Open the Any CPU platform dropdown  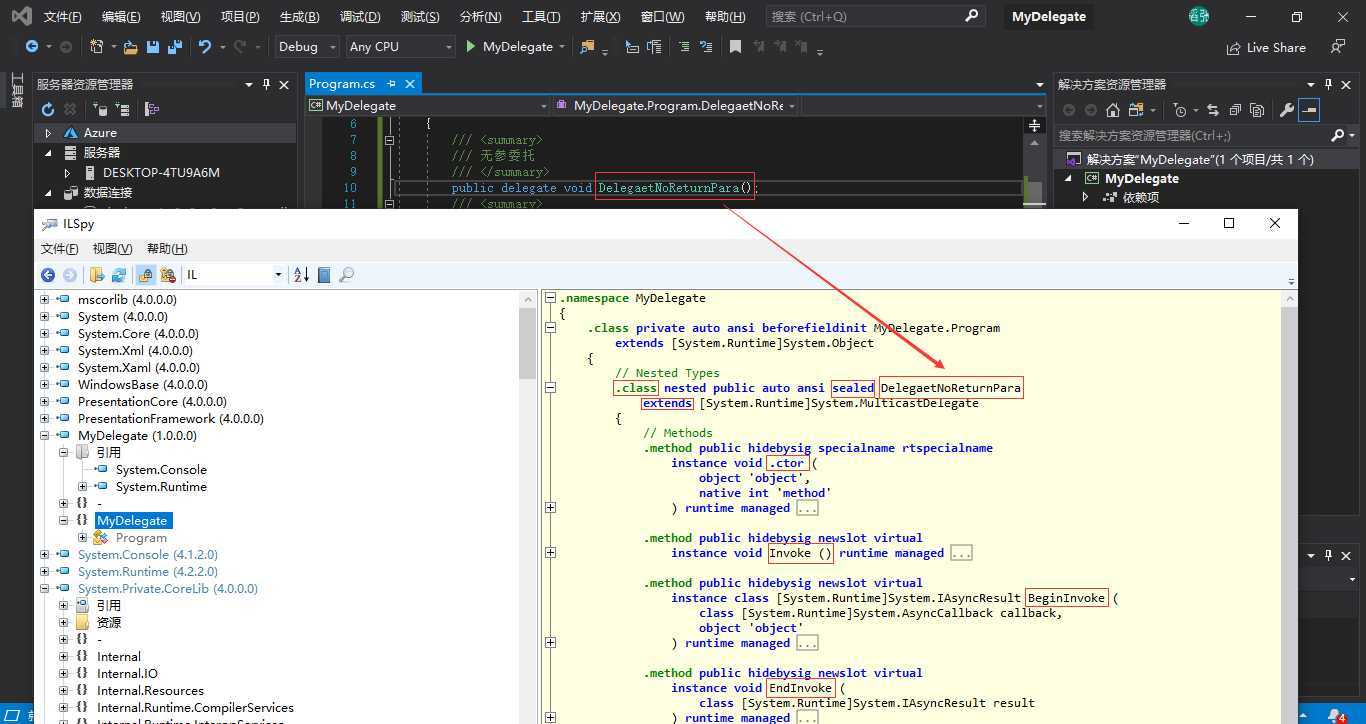tap(400, 47)
